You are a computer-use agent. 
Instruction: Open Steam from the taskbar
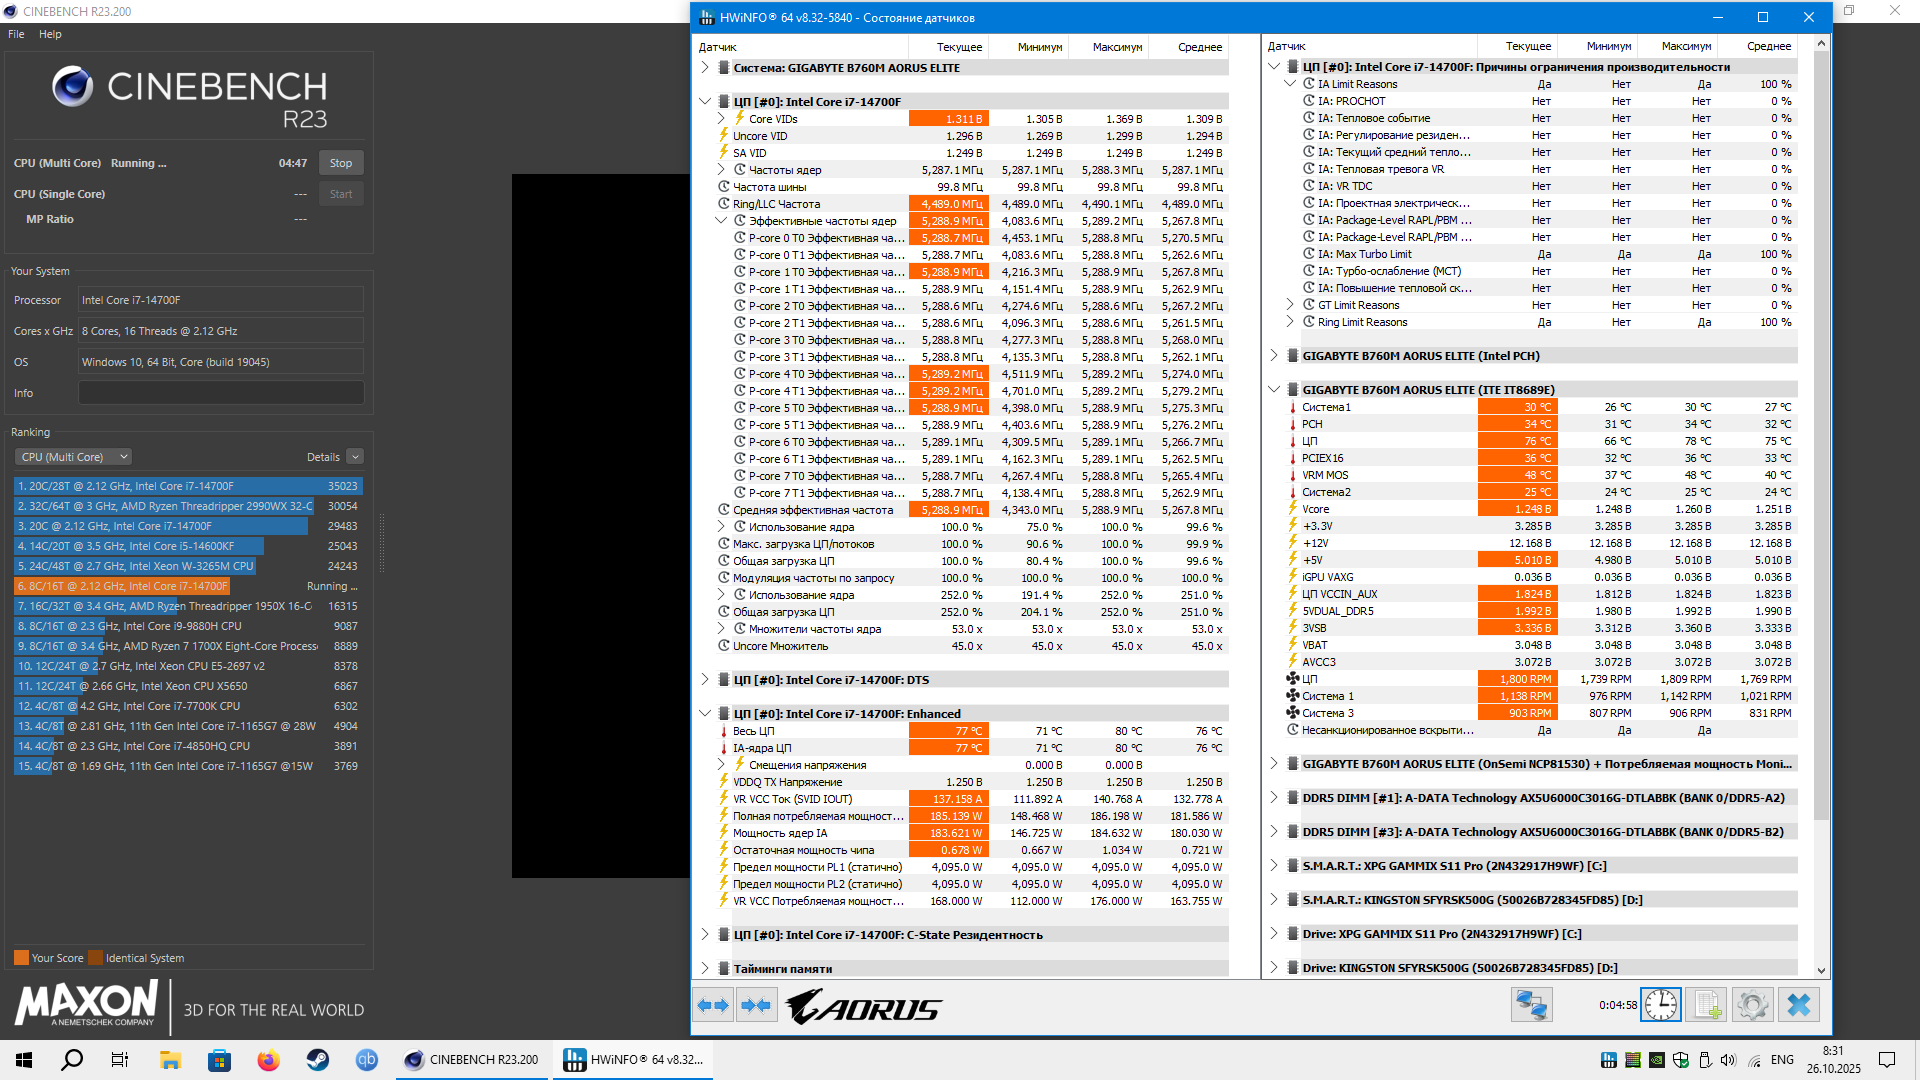318,1060
